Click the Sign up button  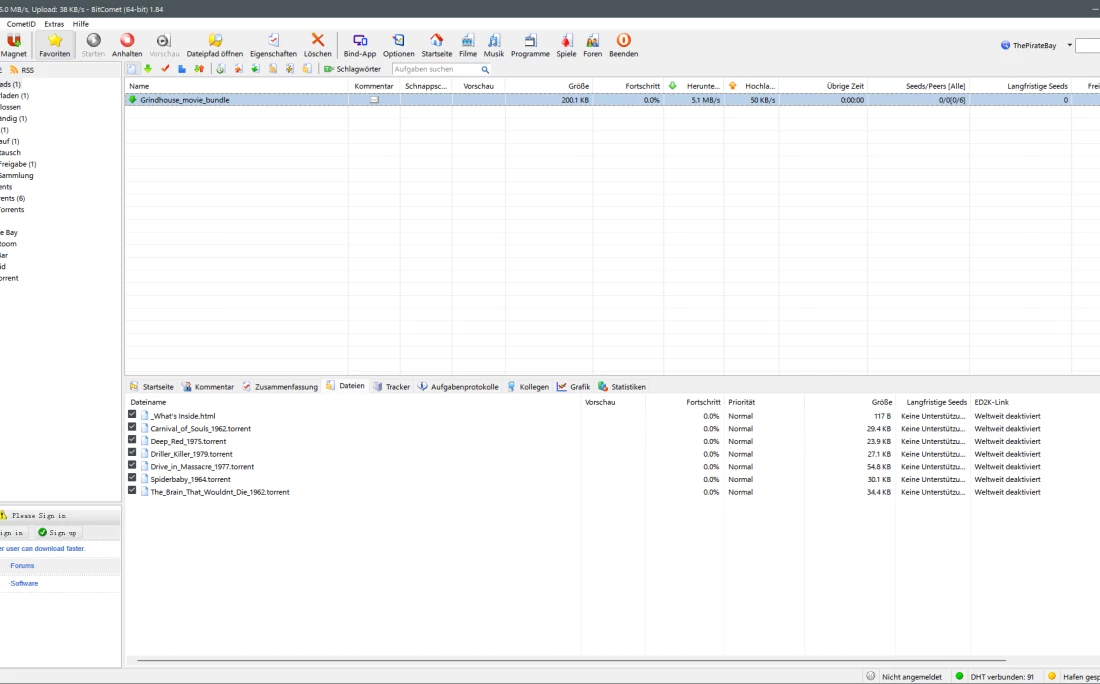coord(57,533)
